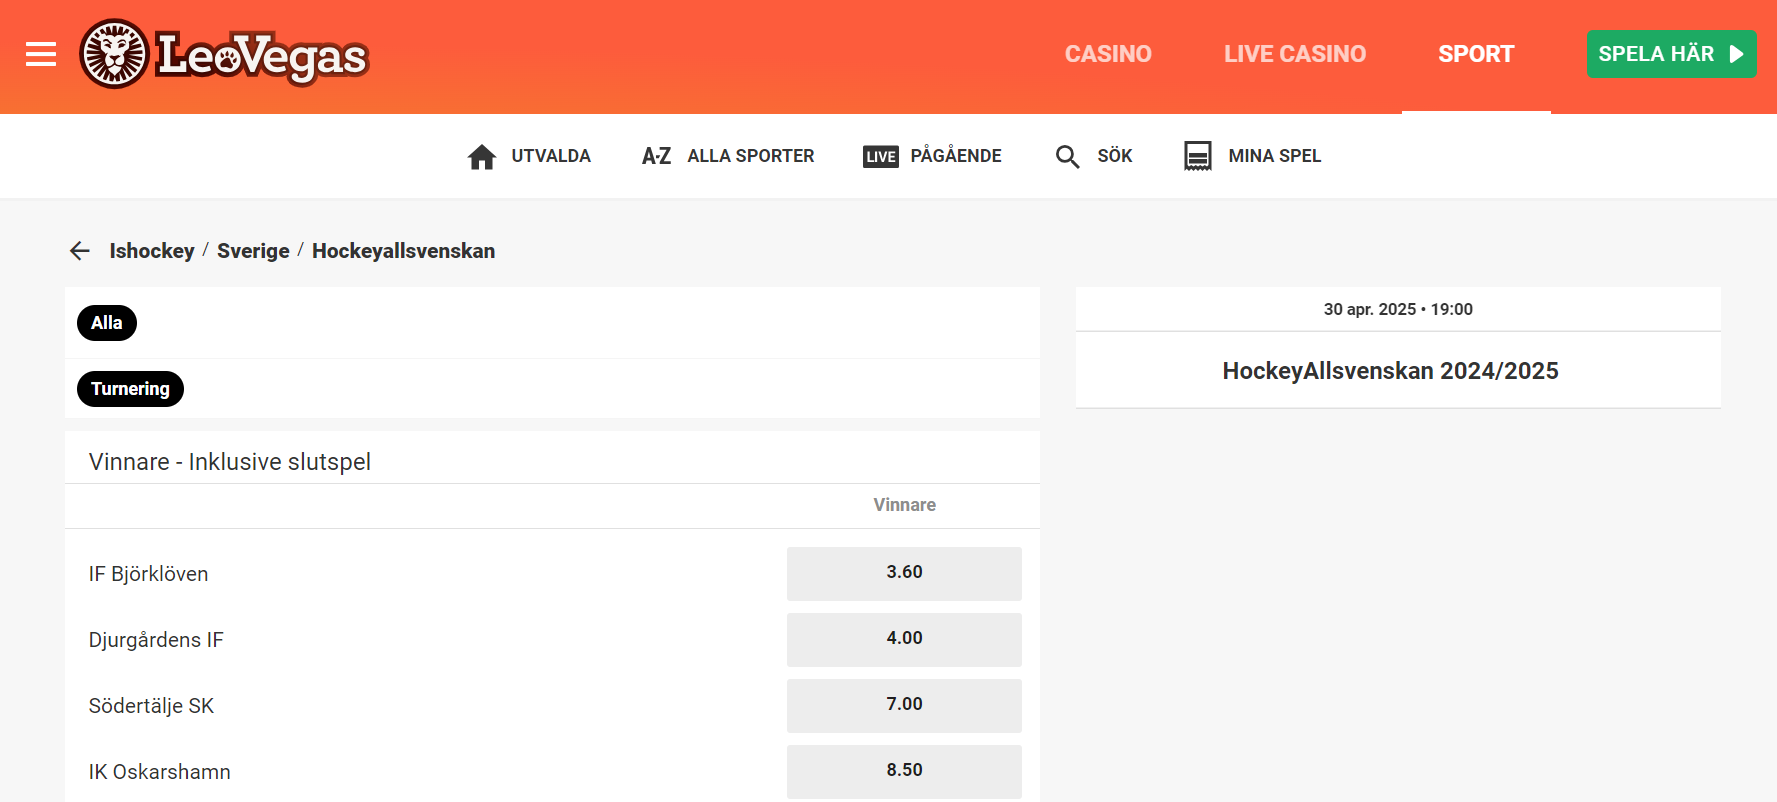Select Södertälje SK odds 7.00

[904, 705]
